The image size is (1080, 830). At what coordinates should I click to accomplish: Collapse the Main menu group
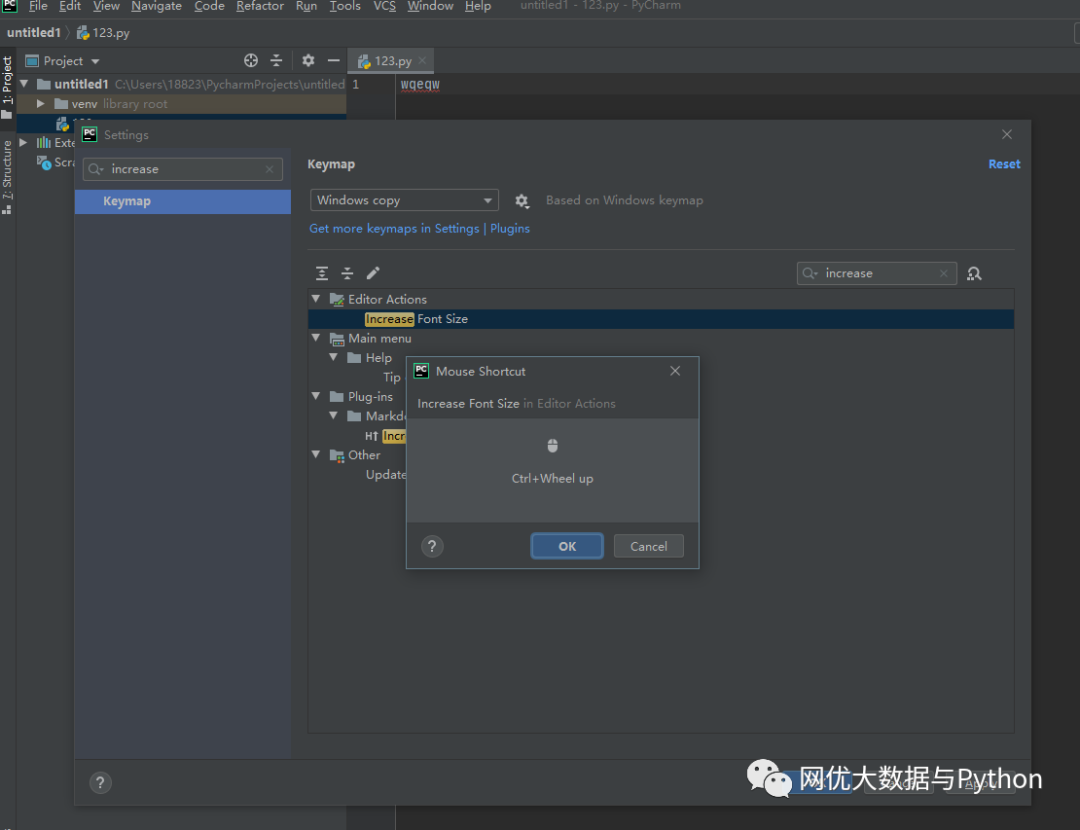(316, 338)
